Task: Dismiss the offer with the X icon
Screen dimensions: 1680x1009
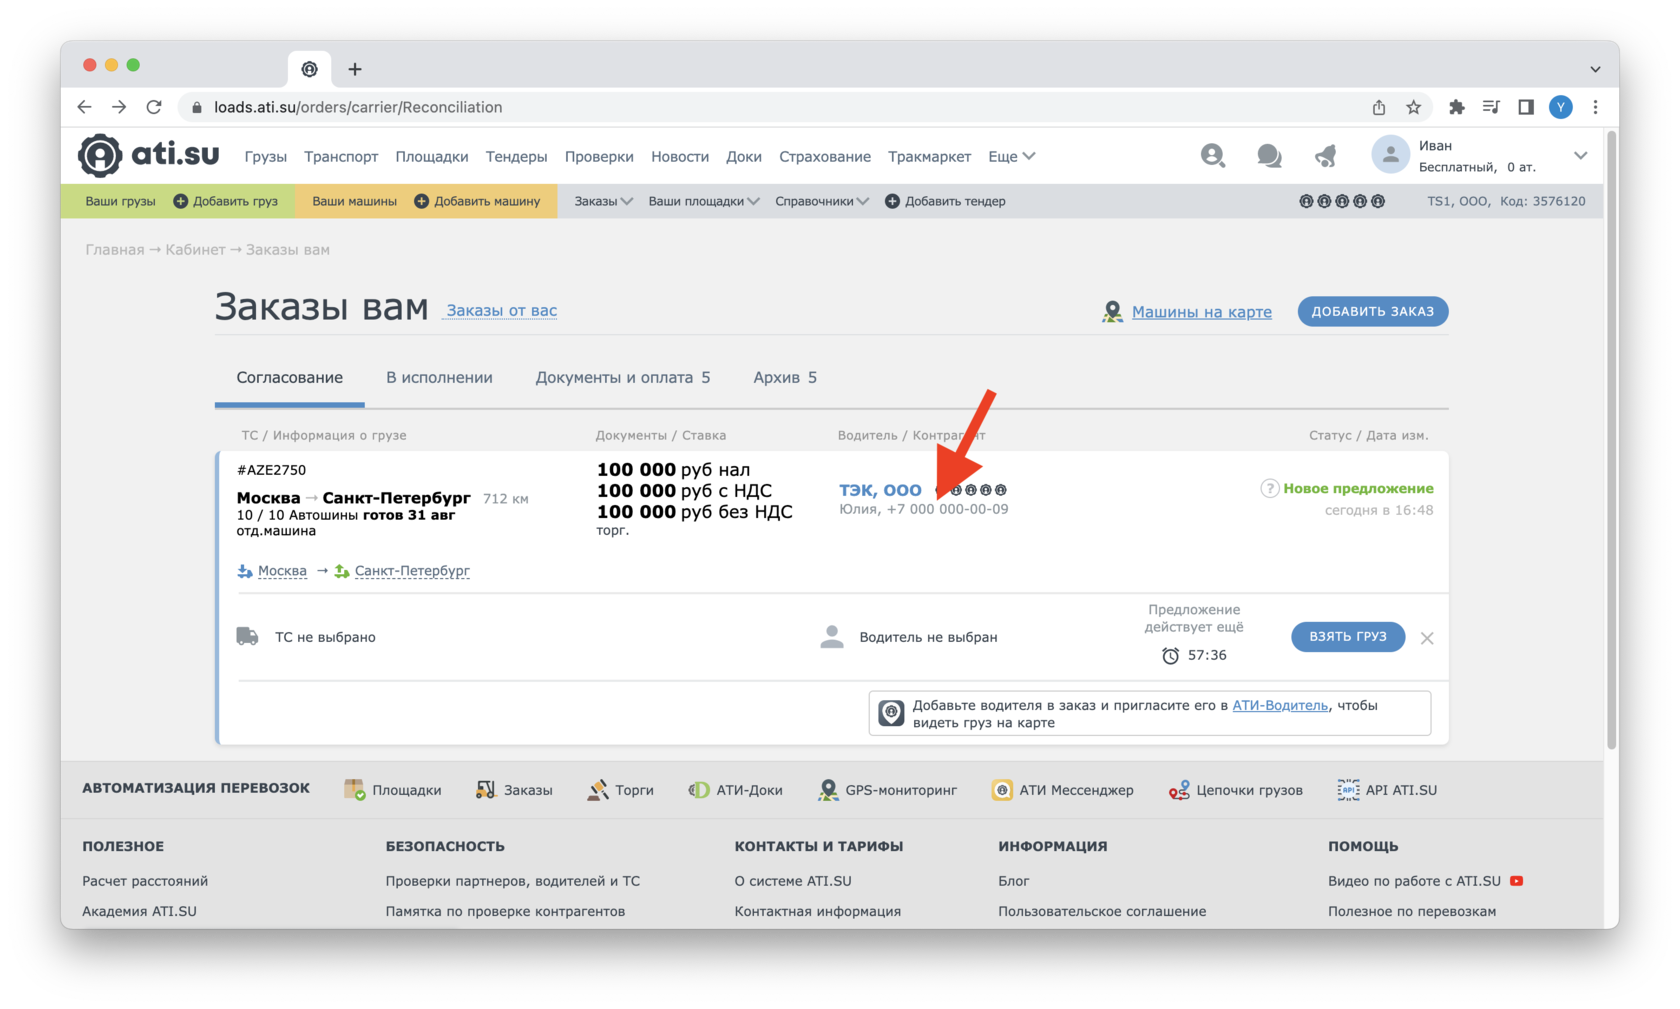Action: 1427,638
